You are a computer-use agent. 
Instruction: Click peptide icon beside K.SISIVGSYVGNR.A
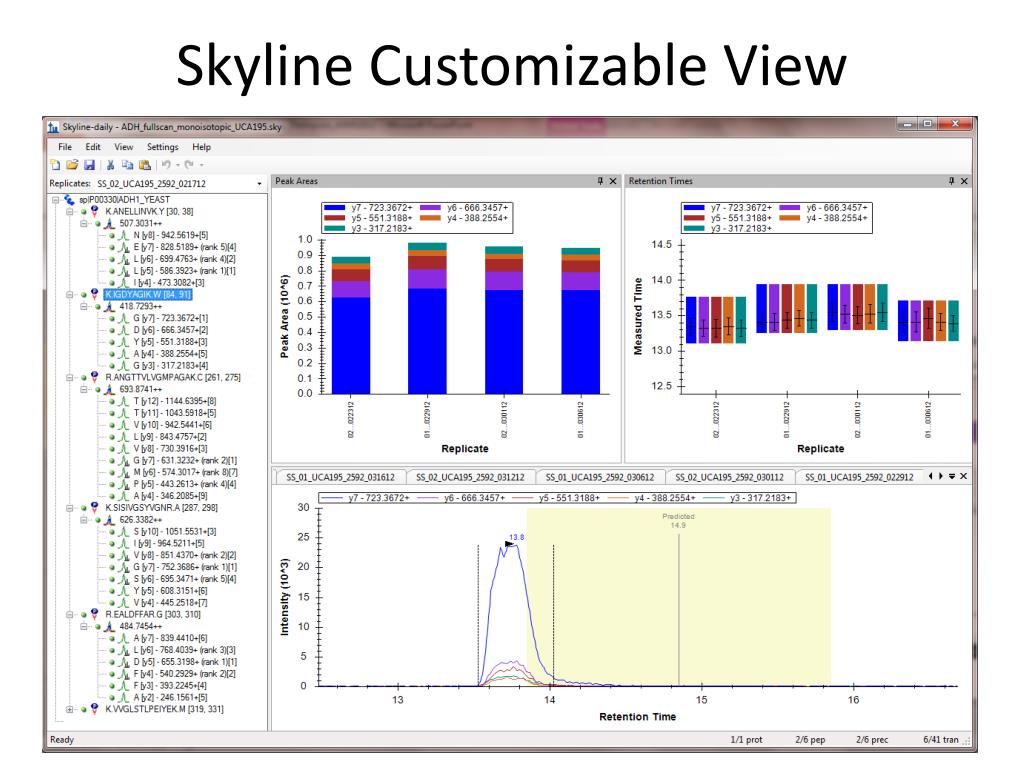(x=95, y=507)
